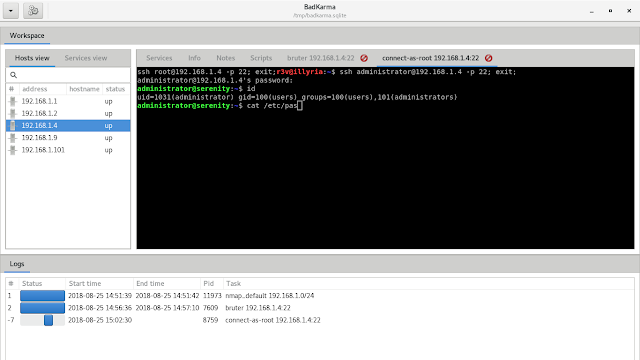Open the Scripts tab

[x=261, y=58]
